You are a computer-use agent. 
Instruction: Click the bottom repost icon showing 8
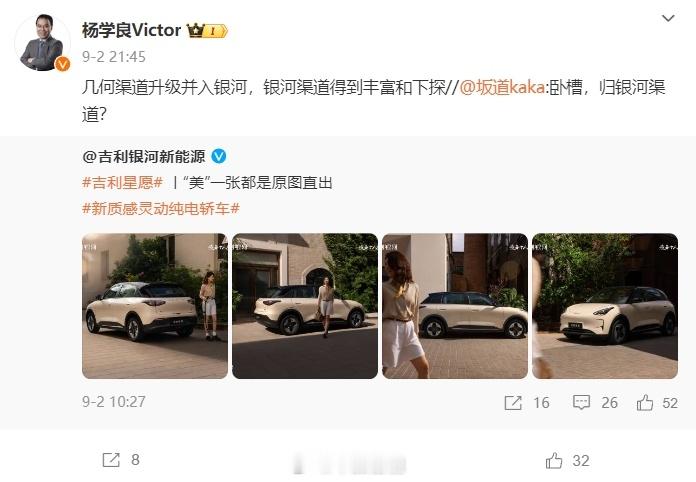click(111, 460)
